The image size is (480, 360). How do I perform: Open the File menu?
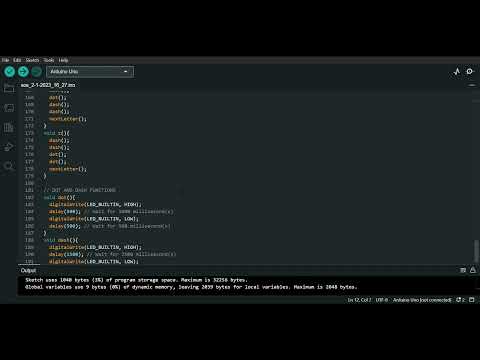coord(5,60)
